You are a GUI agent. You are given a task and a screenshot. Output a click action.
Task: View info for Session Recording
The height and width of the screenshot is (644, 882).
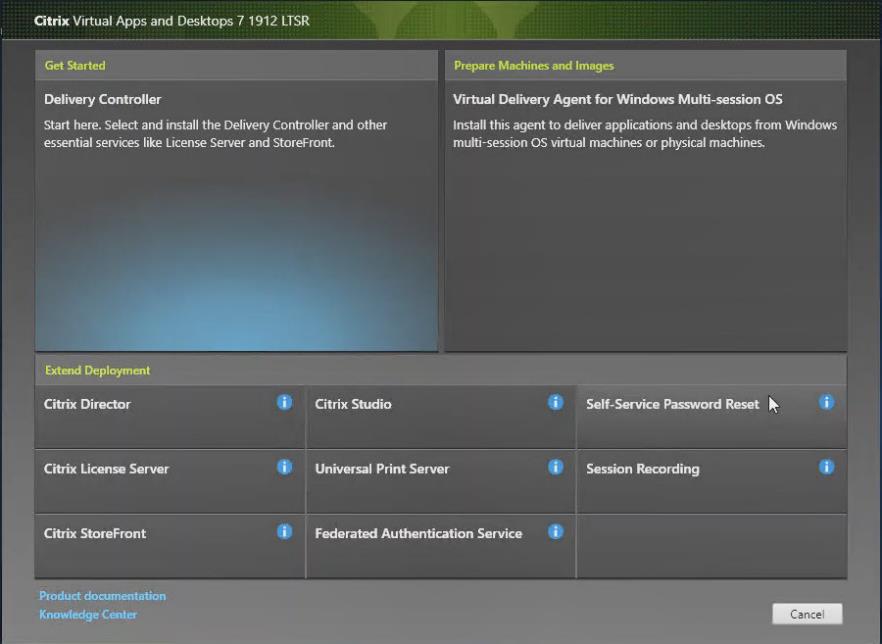coord(826,467)
